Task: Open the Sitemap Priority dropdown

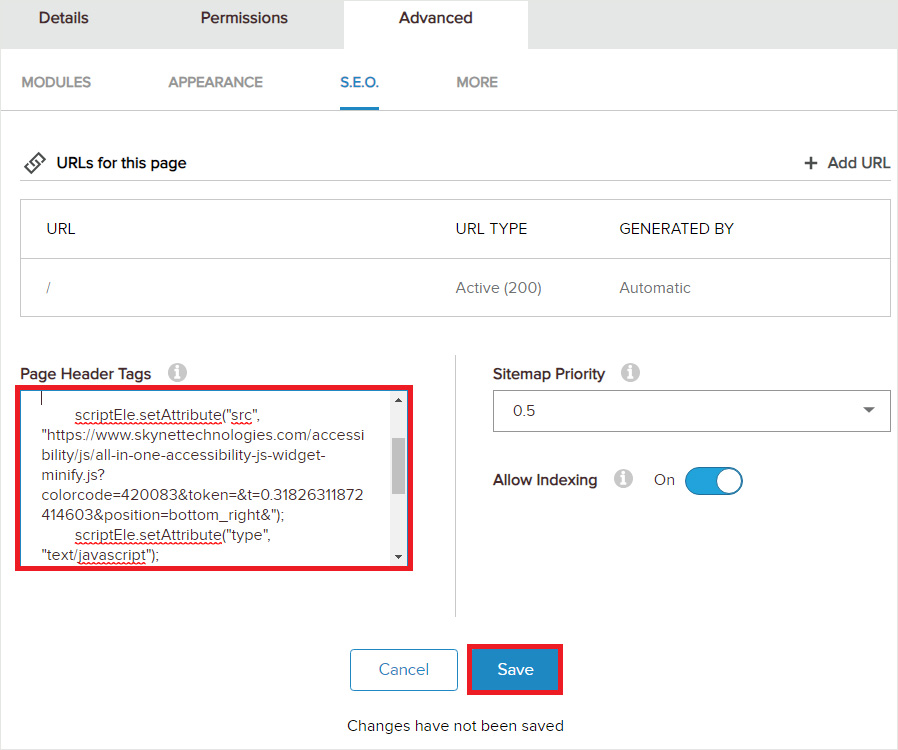Action: coord(691,411)
